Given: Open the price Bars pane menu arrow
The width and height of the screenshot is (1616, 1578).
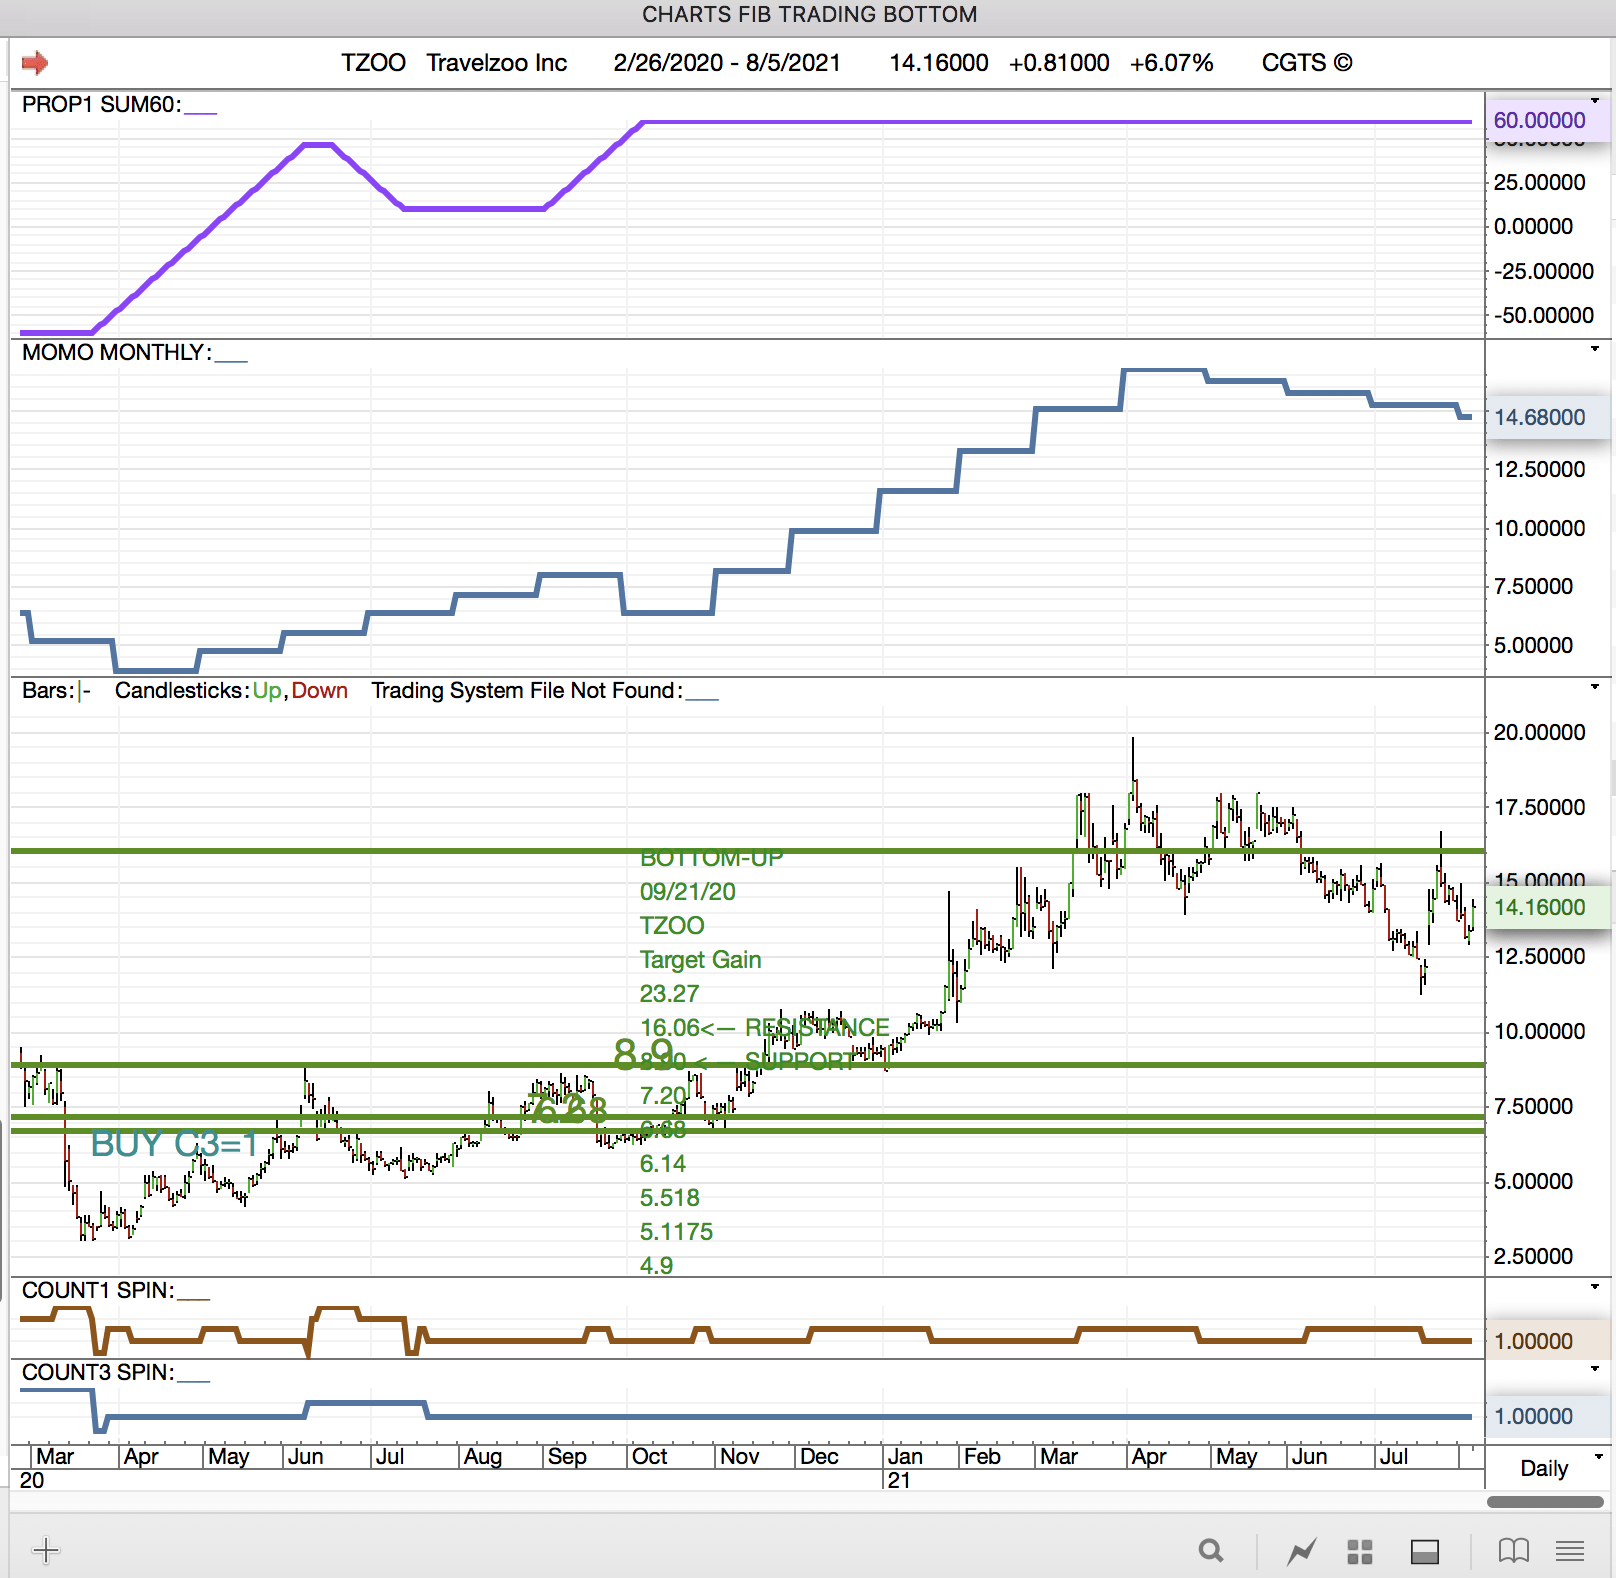Looking at the screenshot, I should [x=1595, y=687].
